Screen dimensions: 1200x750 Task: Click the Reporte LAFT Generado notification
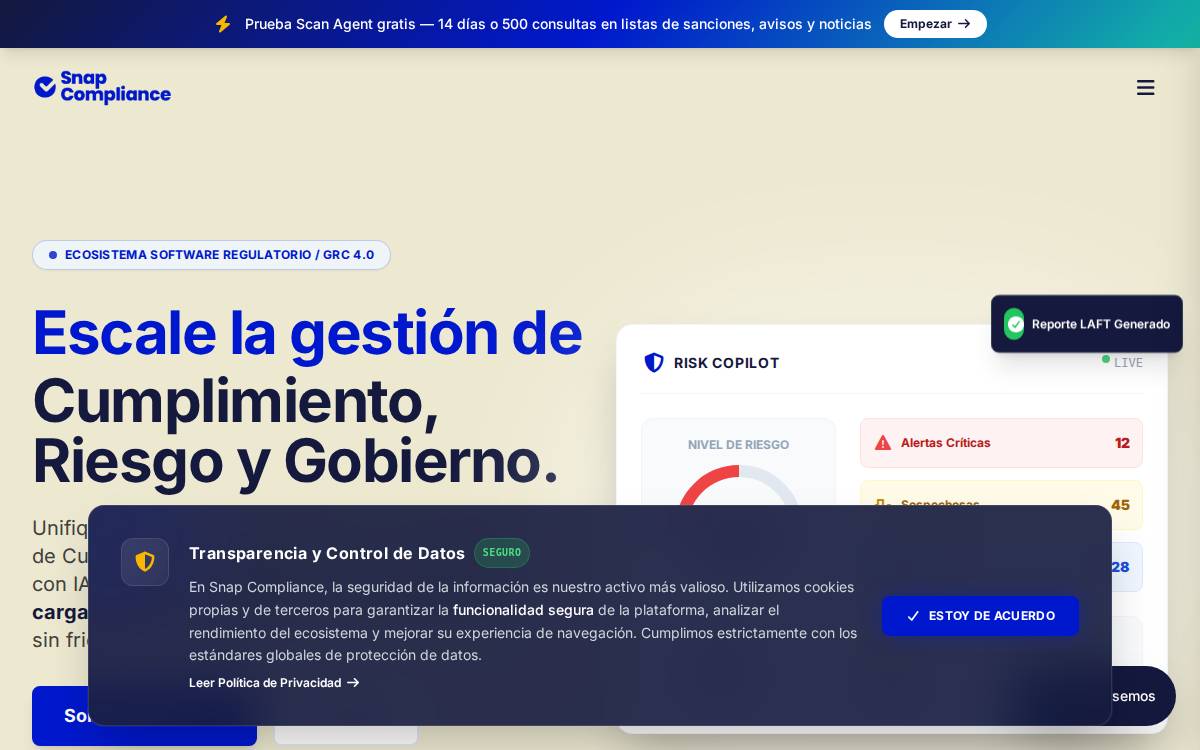click(1087, 324)
